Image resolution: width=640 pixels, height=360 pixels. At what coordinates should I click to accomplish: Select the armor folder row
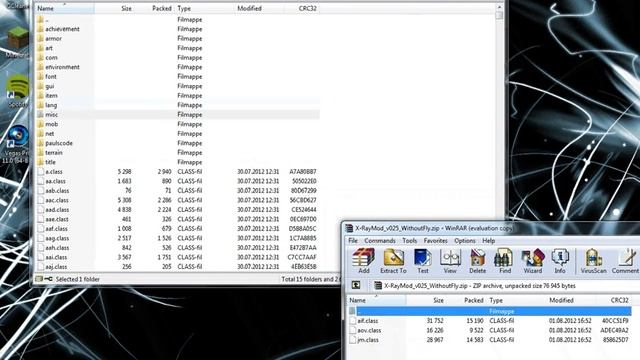coord(178,38)
